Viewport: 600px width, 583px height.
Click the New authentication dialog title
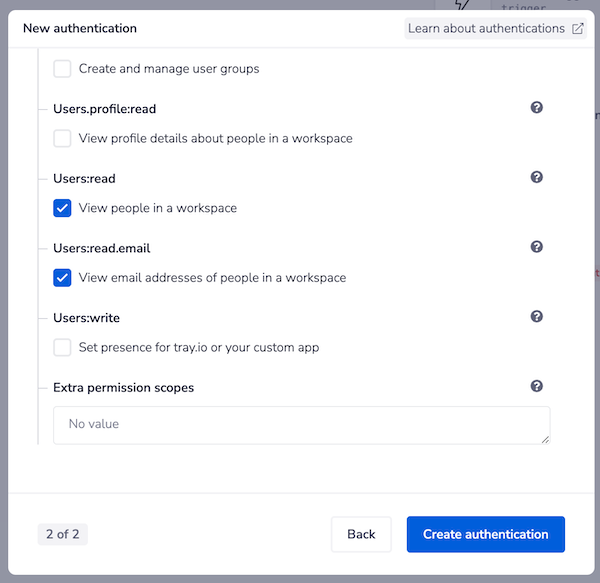click(x=80, y=29)
